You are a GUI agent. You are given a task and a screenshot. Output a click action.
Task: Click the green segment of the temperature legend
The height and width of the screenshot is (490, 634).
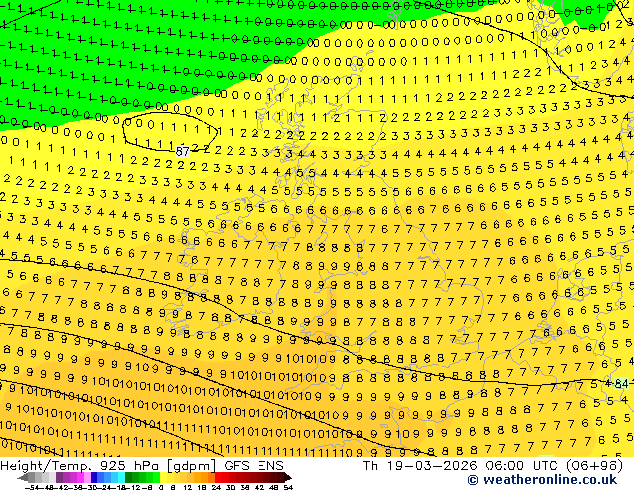click(x=142, y=478)
